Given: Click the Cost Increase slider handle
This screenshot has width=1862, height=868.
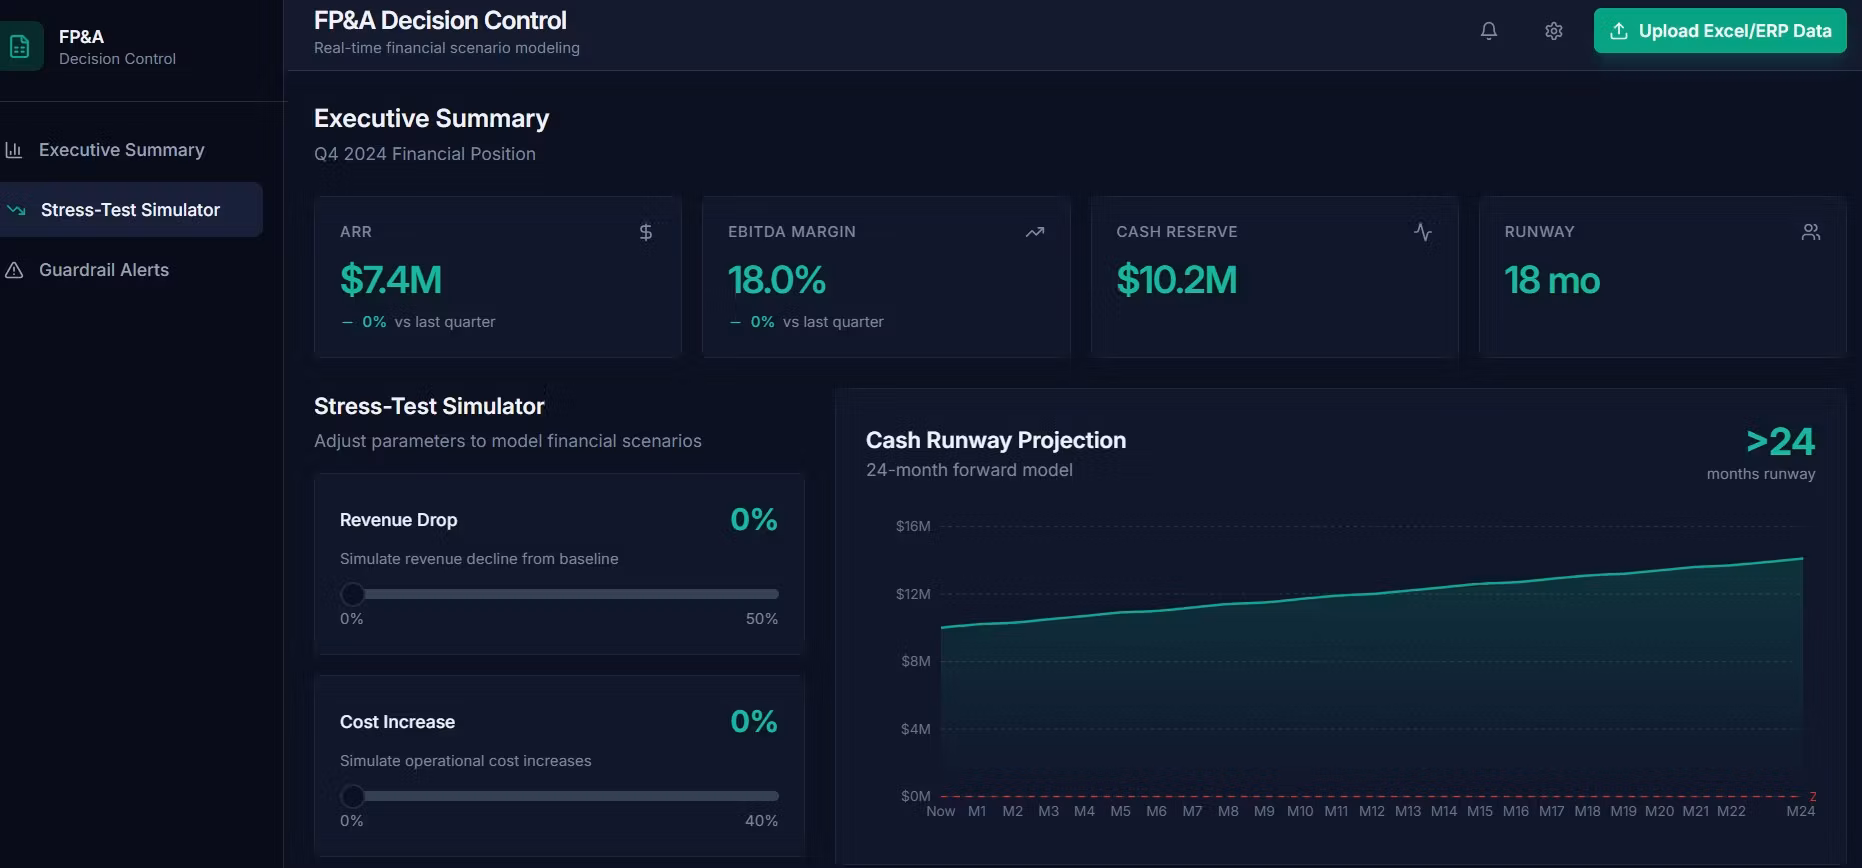Looking at the screenshot, I should tap(352, 796).
